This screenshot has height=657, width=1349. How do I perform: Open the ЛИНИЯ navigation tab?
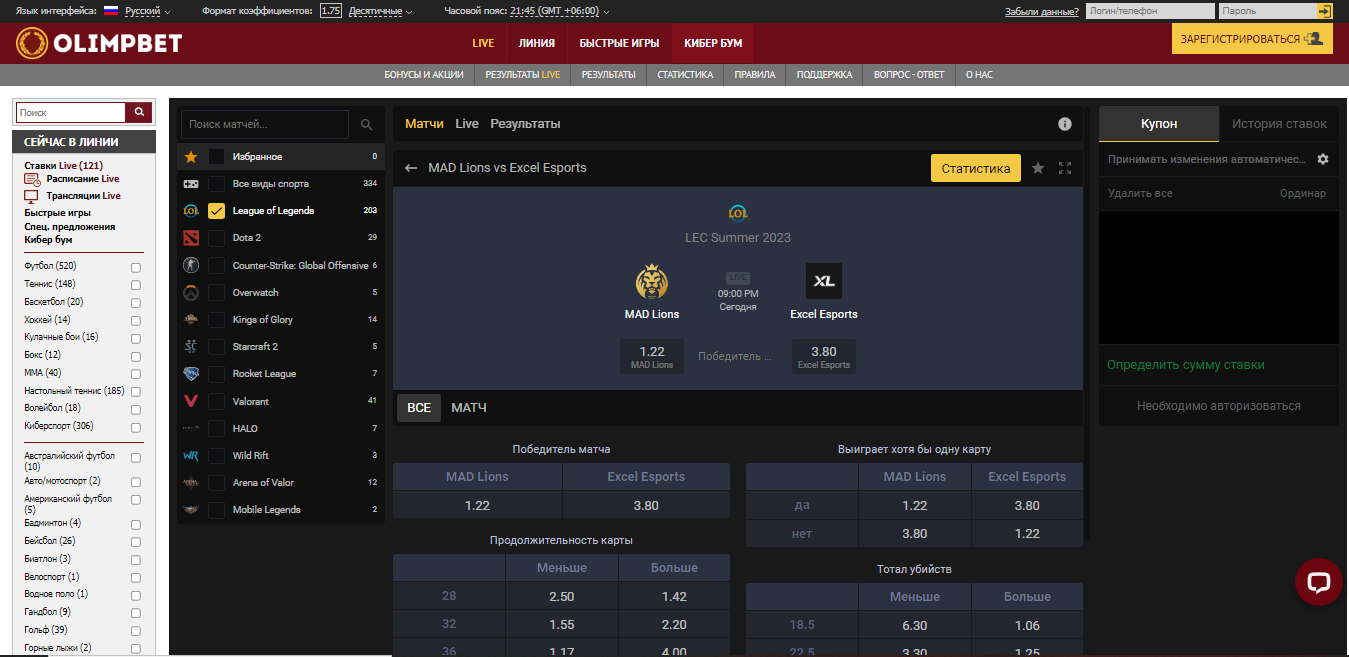coord(537,43)
